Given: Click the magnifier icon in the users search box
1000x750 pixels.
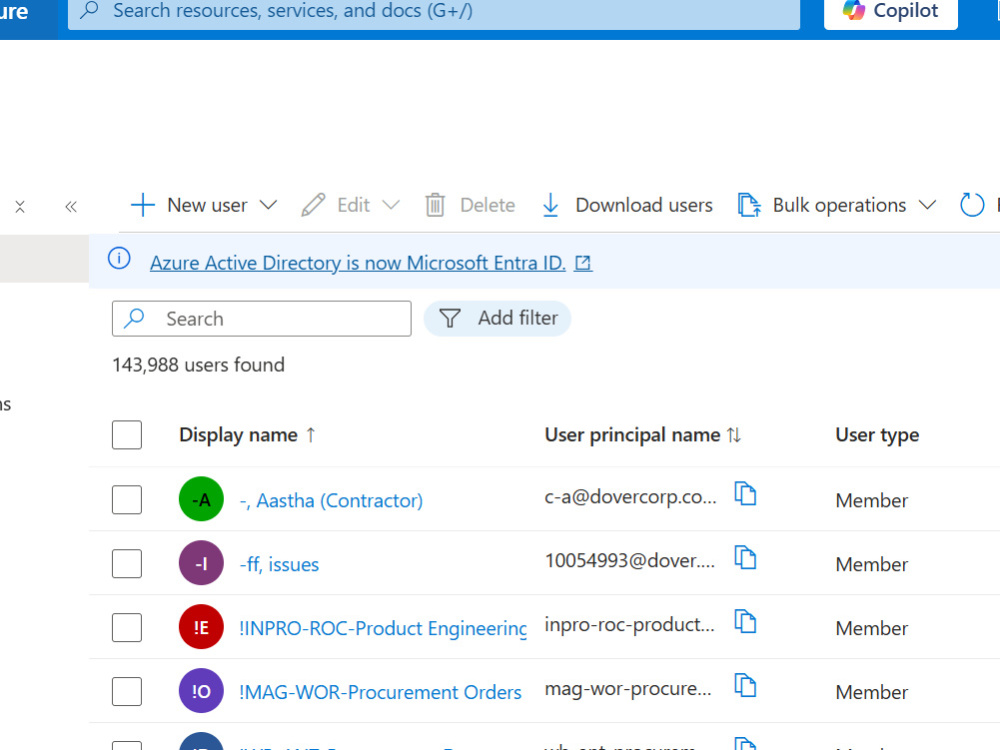Looking at the screenshot, I should pos(134,318).
